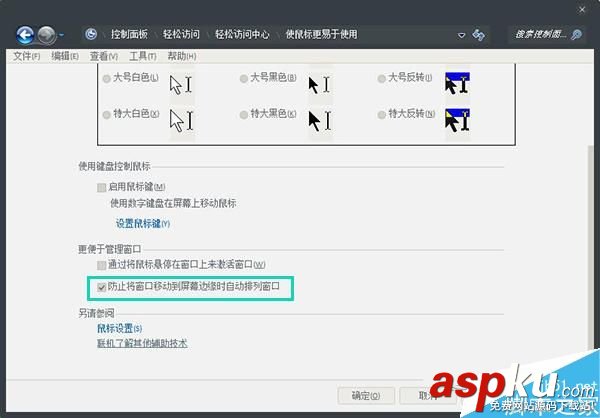Select the 控制面板 breadcrumb
The width and height of the screenshot is (600, 418).
[x=129, y=34]
